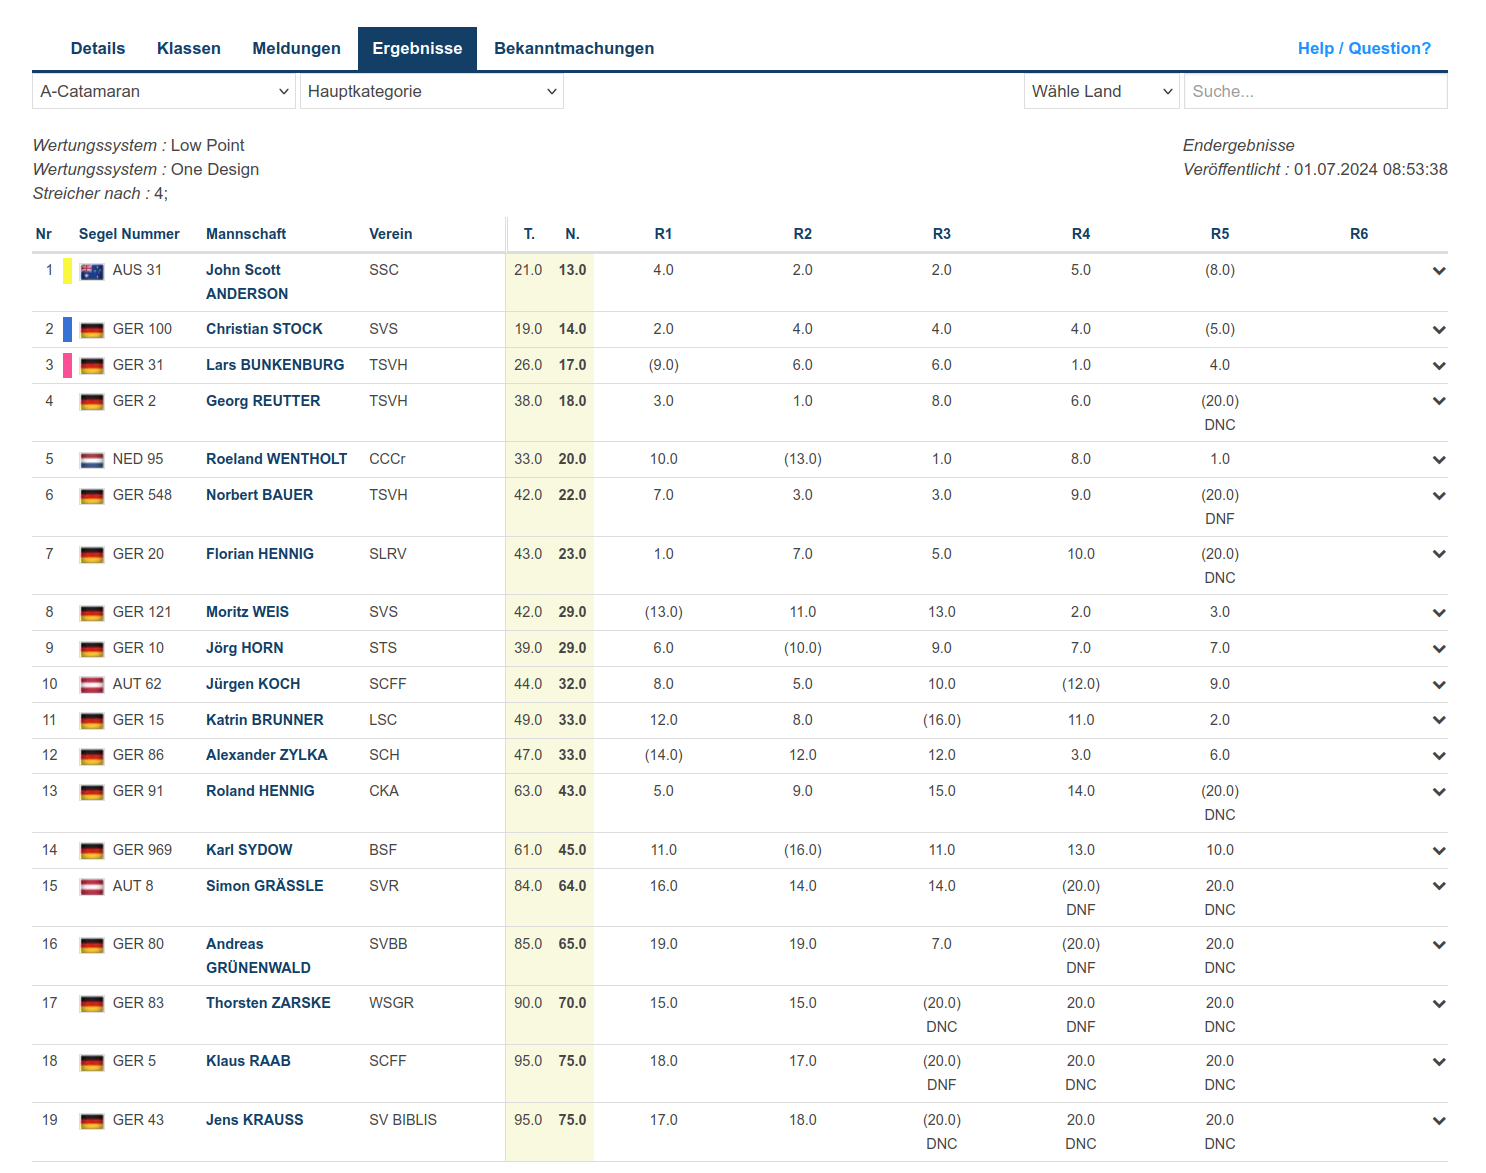1486x1173 pixels.
Task: Click the yellow marker on the first place row
Action: coord(67,271)
